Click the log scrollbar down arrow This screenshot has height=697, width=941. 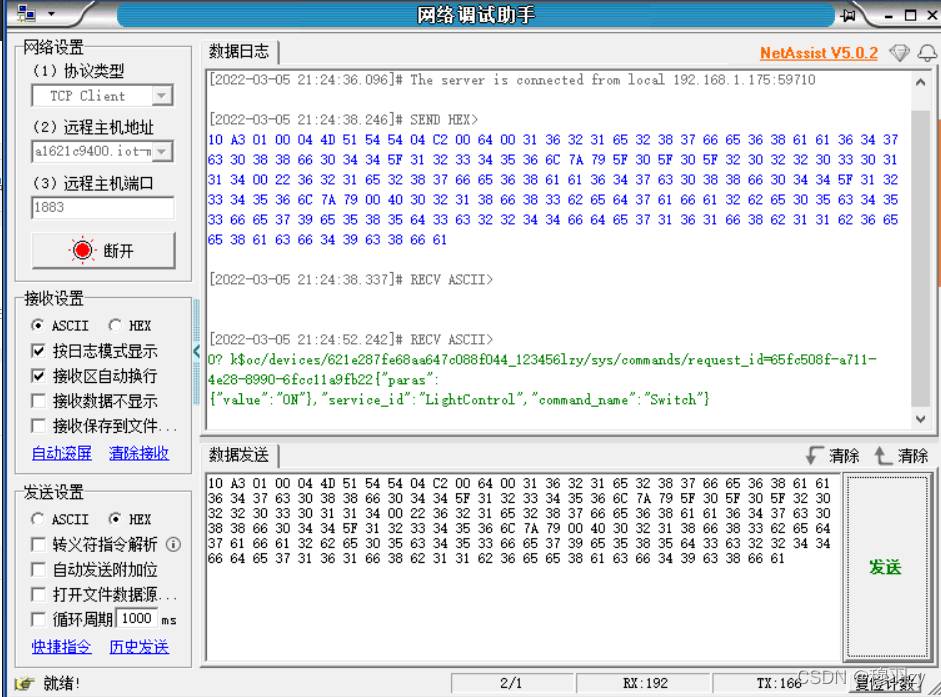point(921,419)
